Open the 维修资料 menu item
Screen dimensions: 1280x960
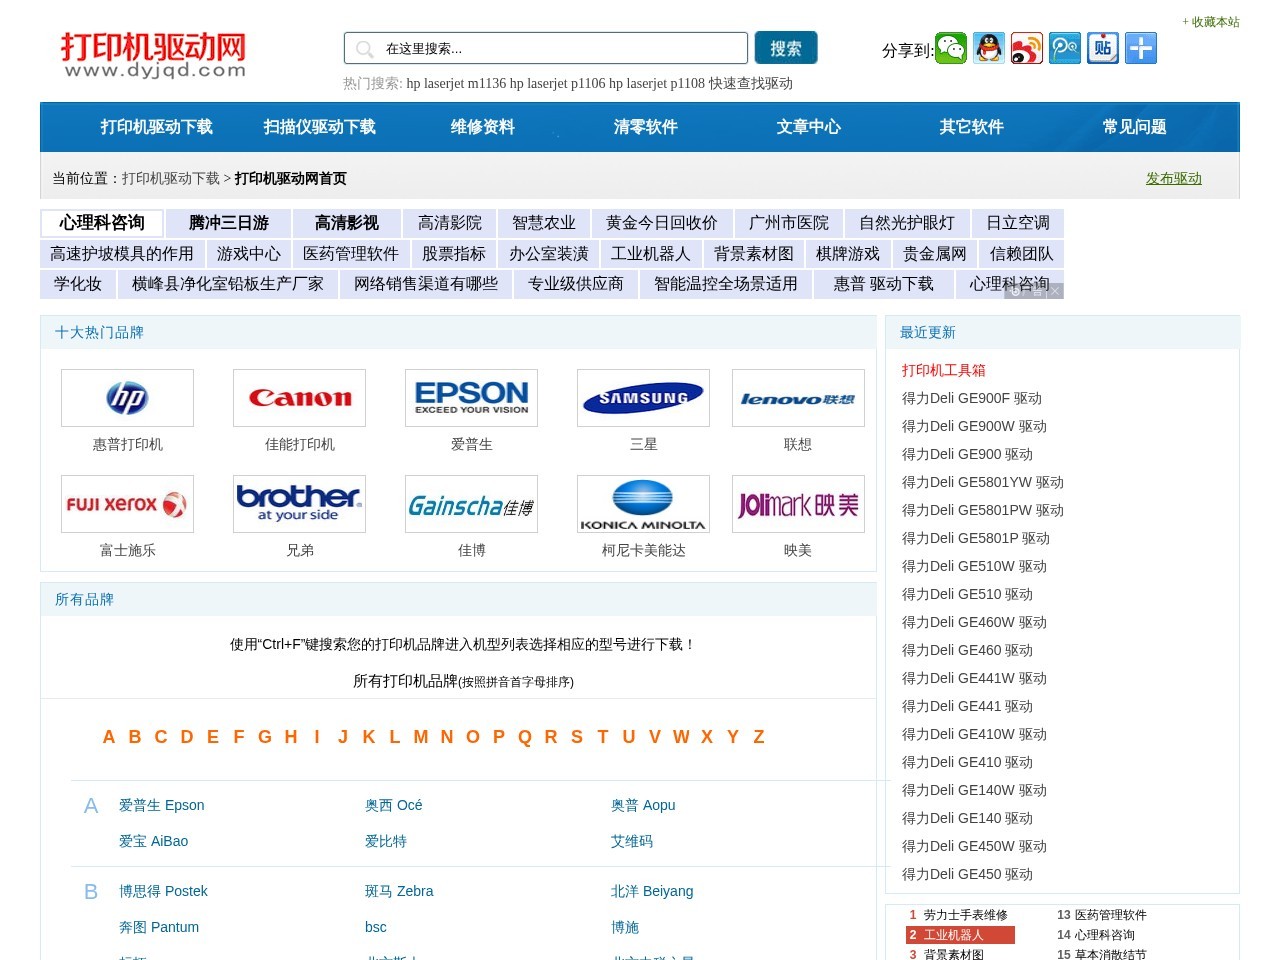click(482, 127)
